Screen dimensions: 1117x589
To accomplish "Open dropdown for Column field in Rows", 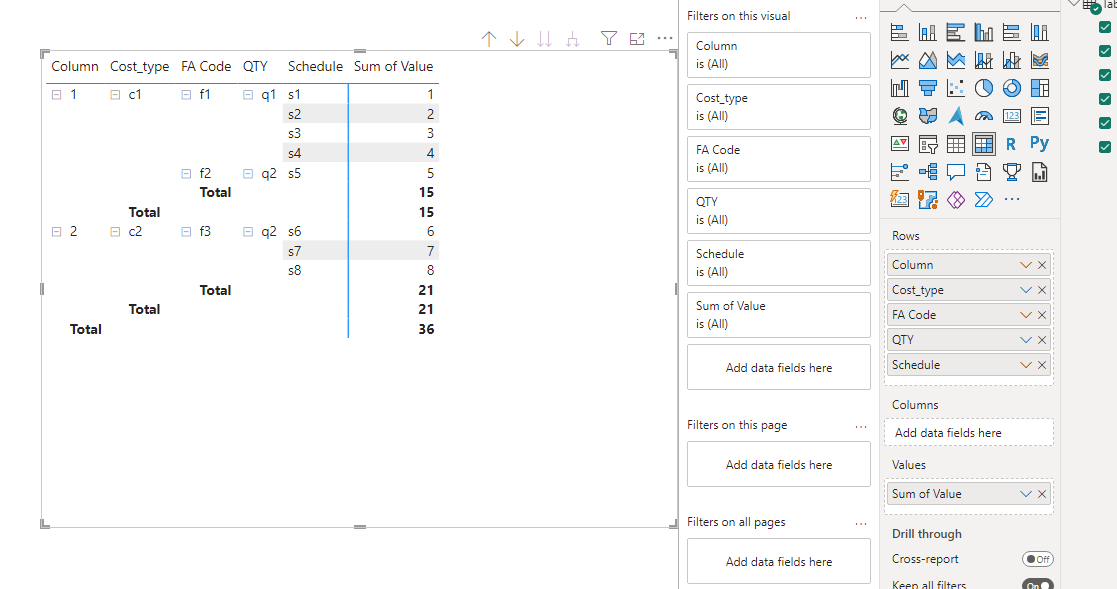I will pyautogui.click(x=1026, y=265).
